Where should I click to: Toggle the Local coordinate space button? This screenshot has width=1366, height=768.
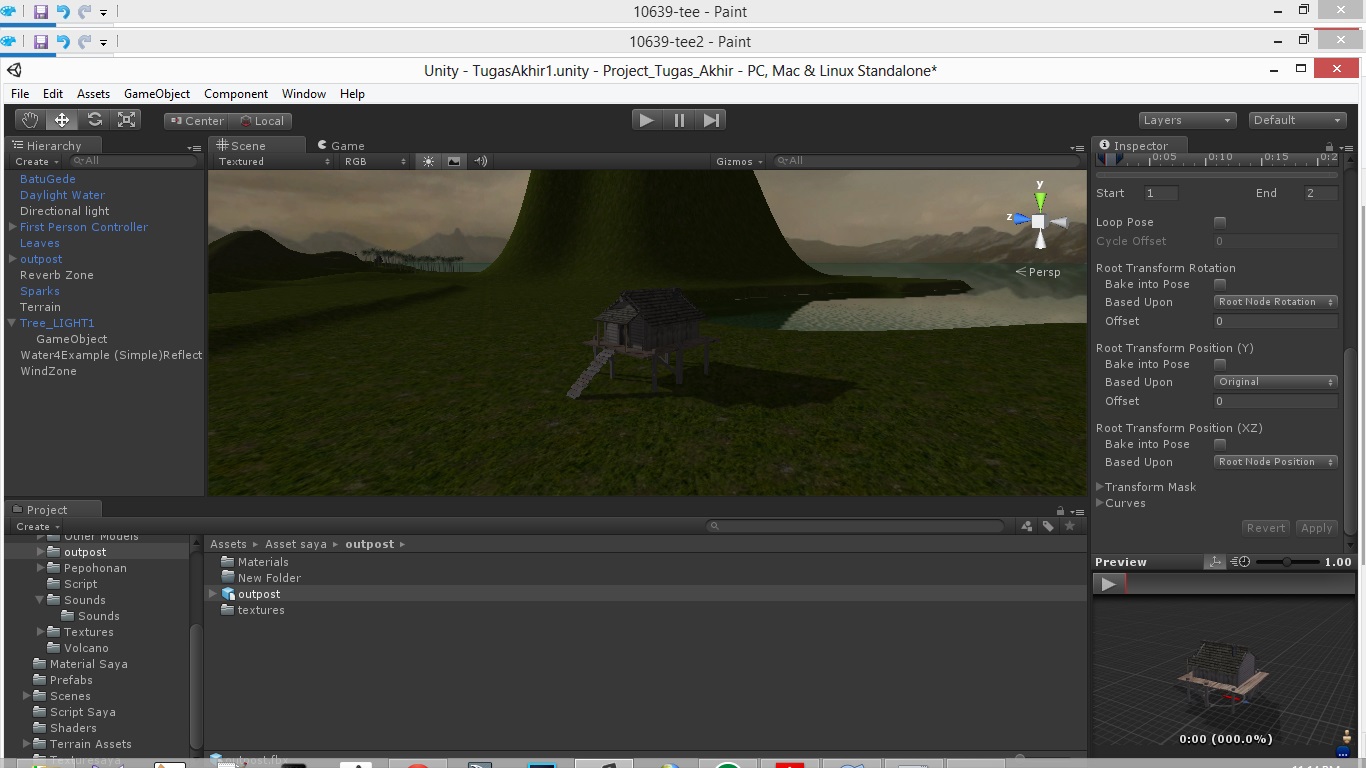[261, 121]
